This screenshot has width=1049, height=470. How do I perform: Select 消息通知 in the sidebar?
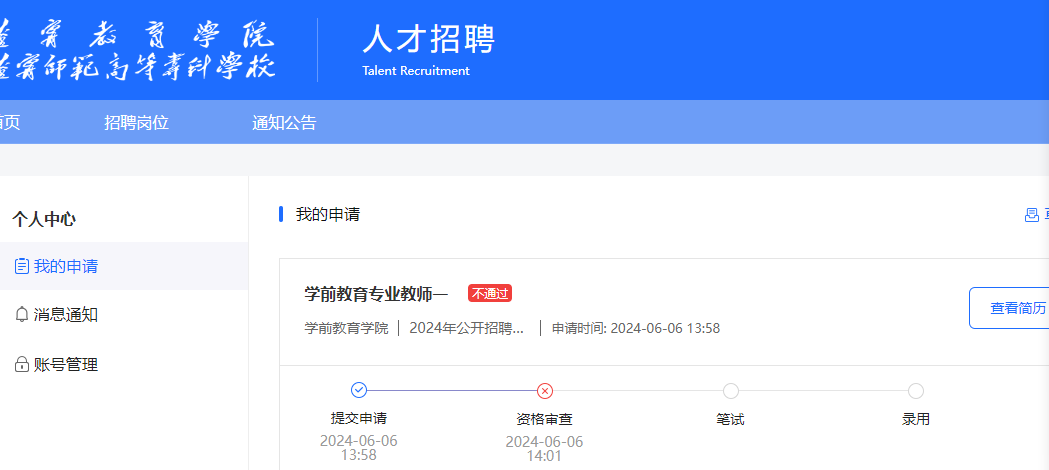66,315
